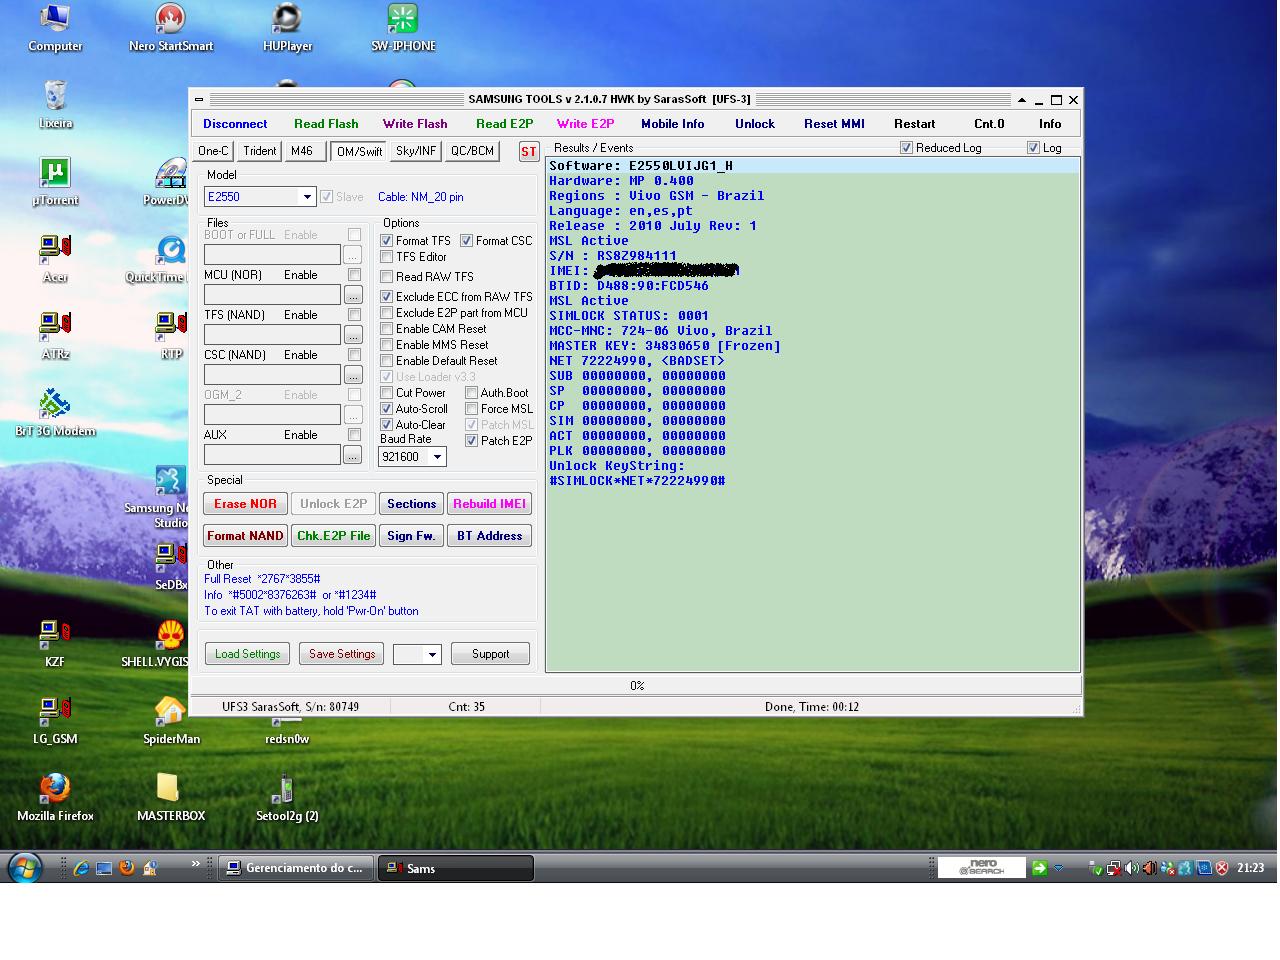1280x960 pixels.
Task: Toggle the Reduced Log checkbox
Action: (906, 148)
